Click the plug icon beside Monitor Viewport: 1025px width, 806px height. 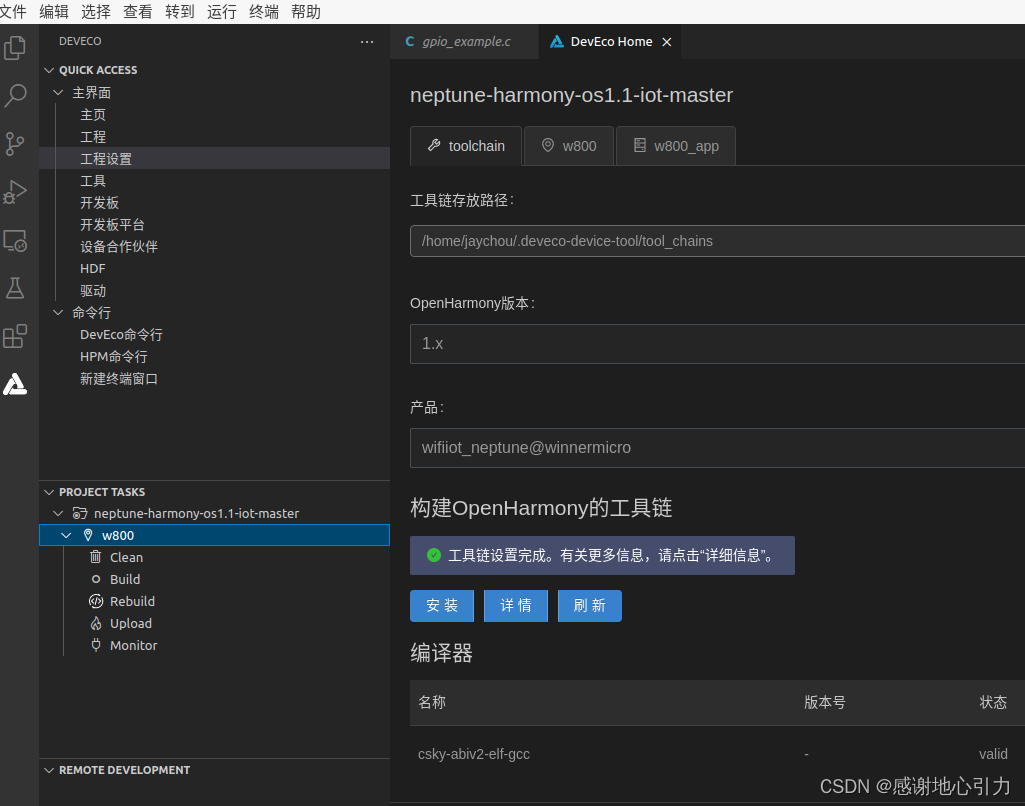point(95,645)
